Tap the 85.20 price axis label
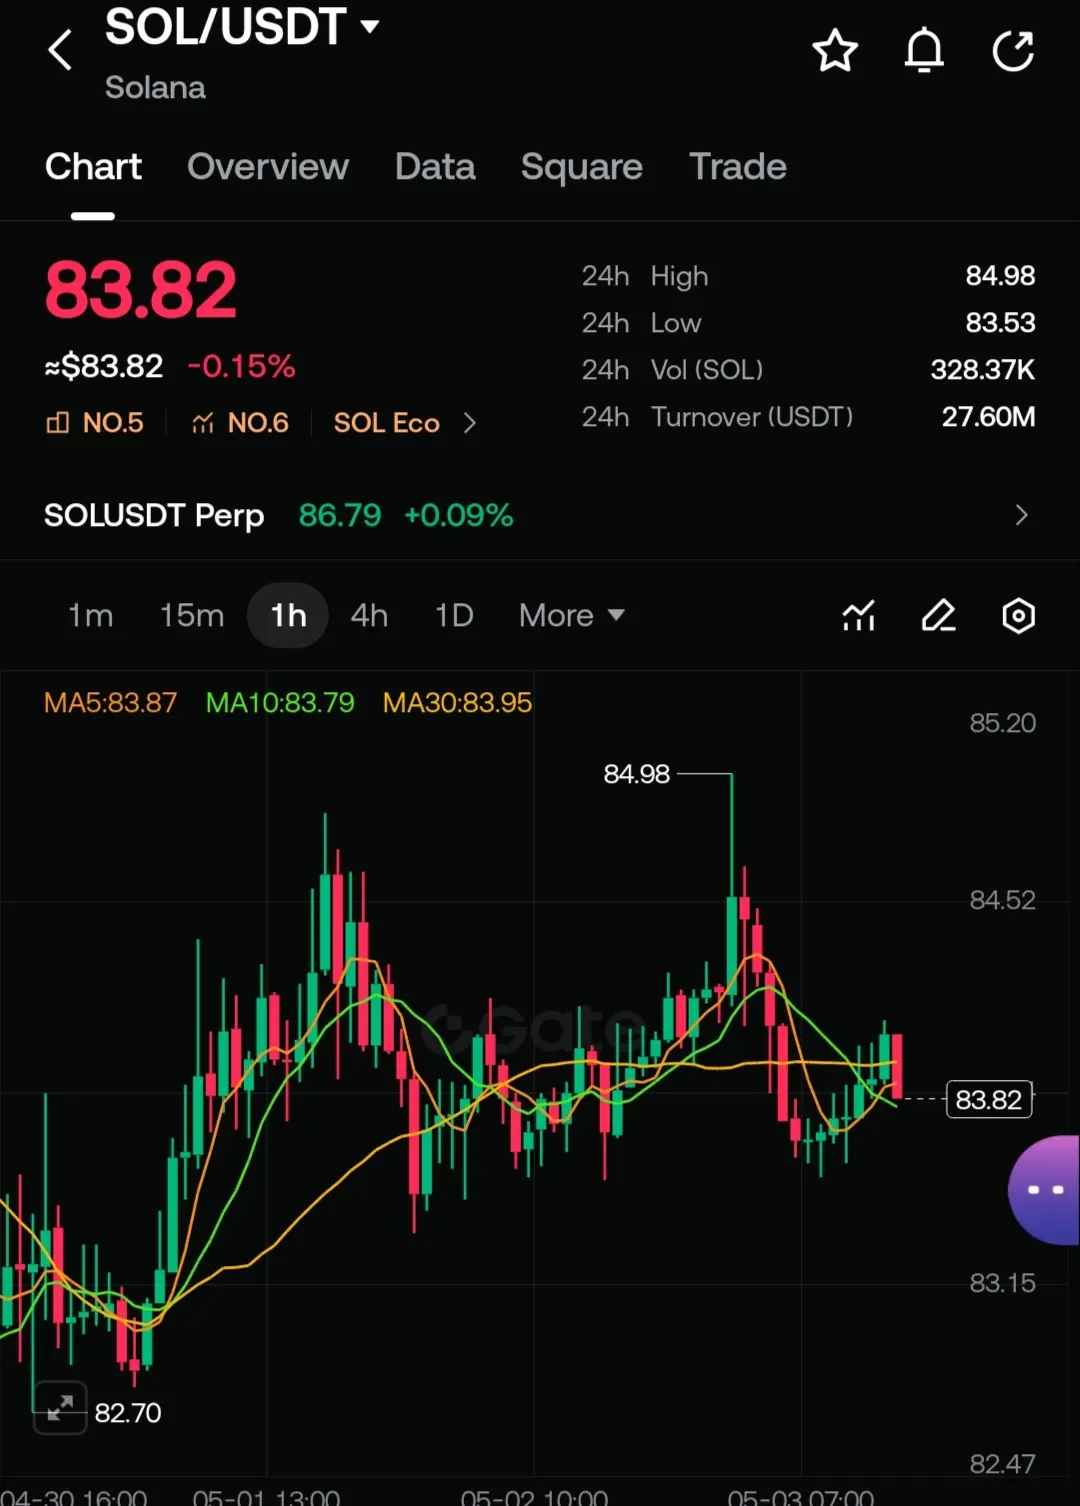The image size is (1080, 1506). click(x=1002, y=723)
